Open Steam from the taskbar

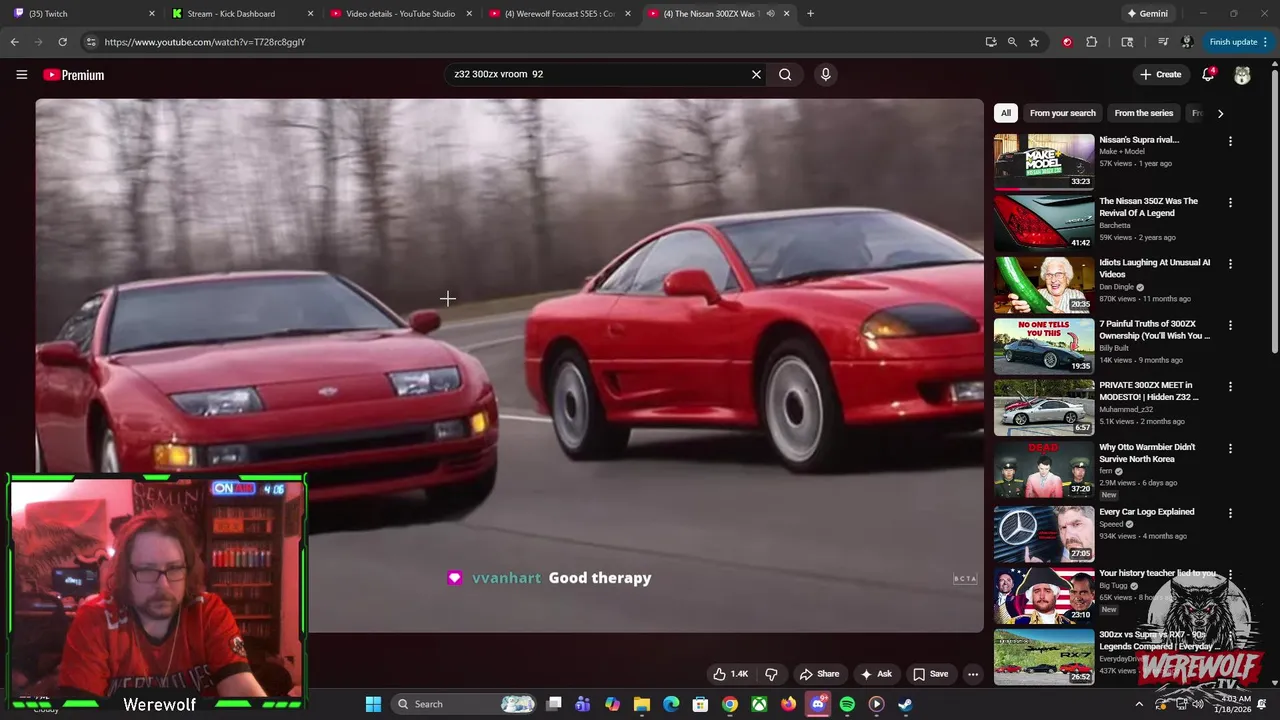905,704
